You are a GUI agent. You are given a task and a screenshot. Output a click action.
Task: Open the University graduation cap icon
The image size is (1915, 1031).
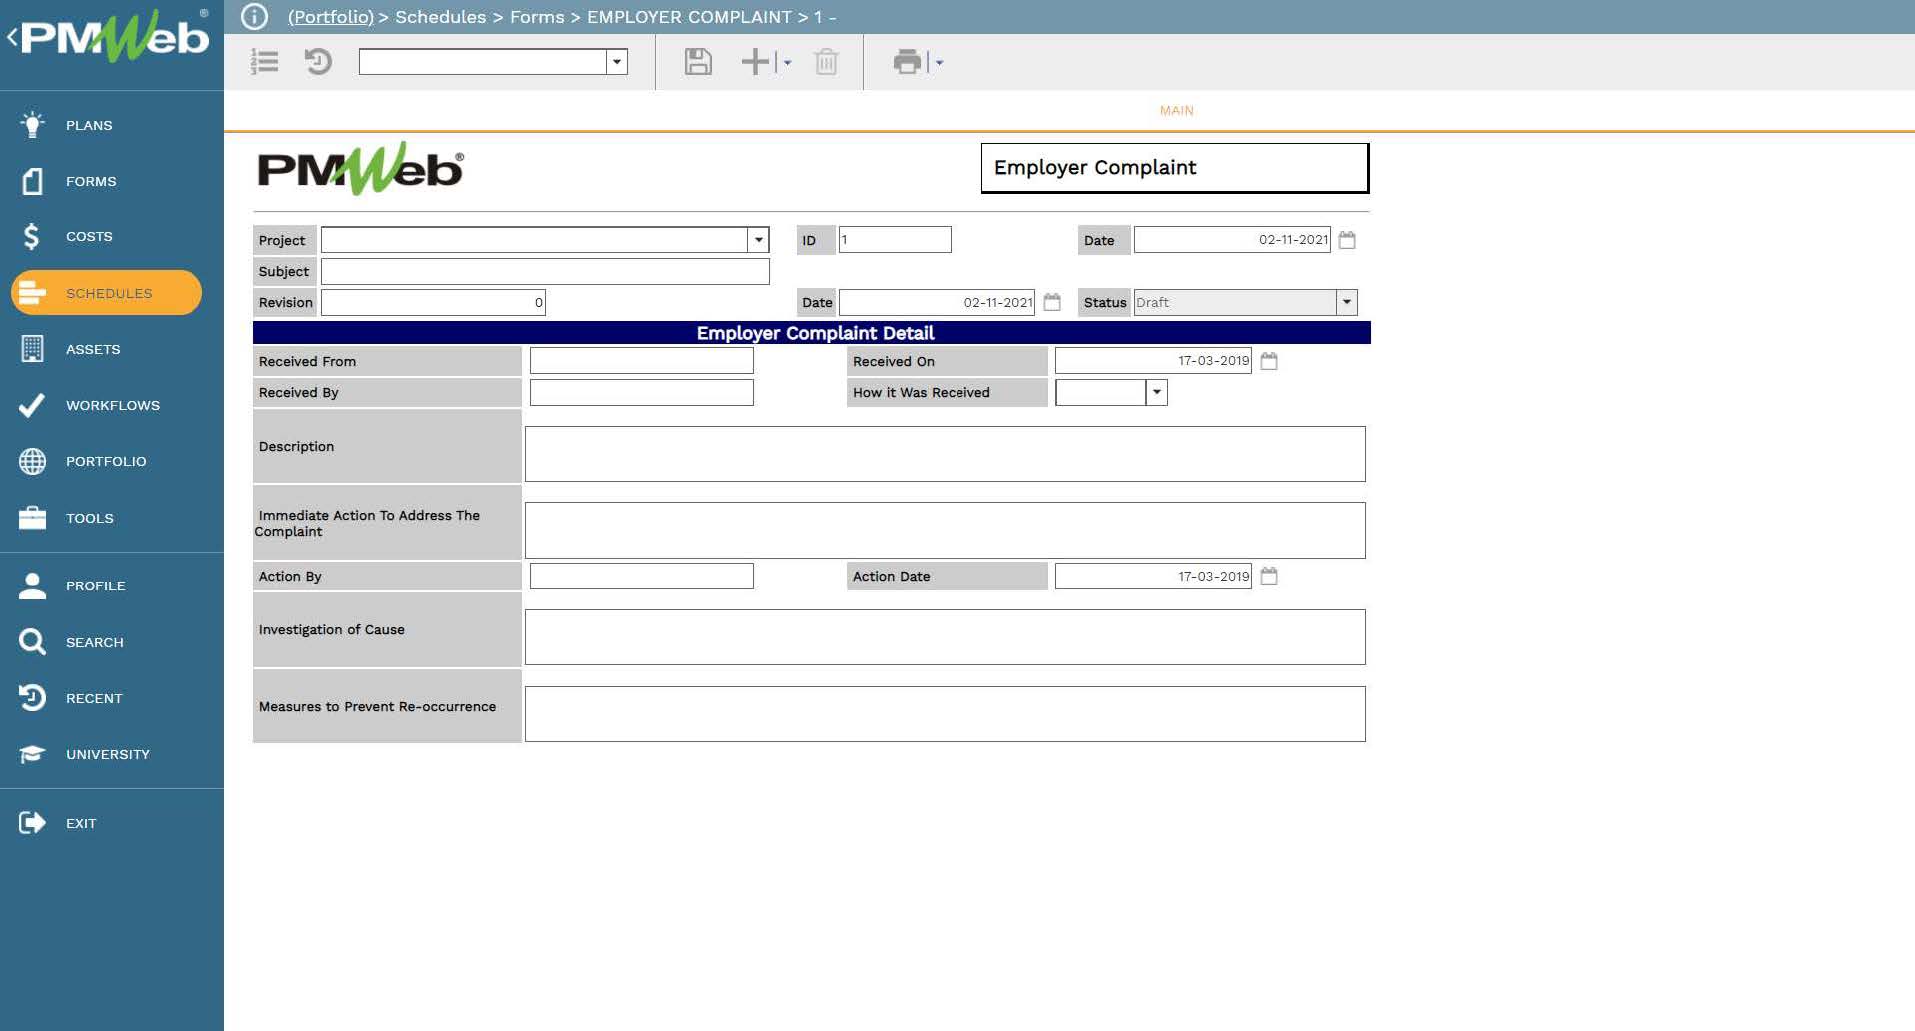32,754
